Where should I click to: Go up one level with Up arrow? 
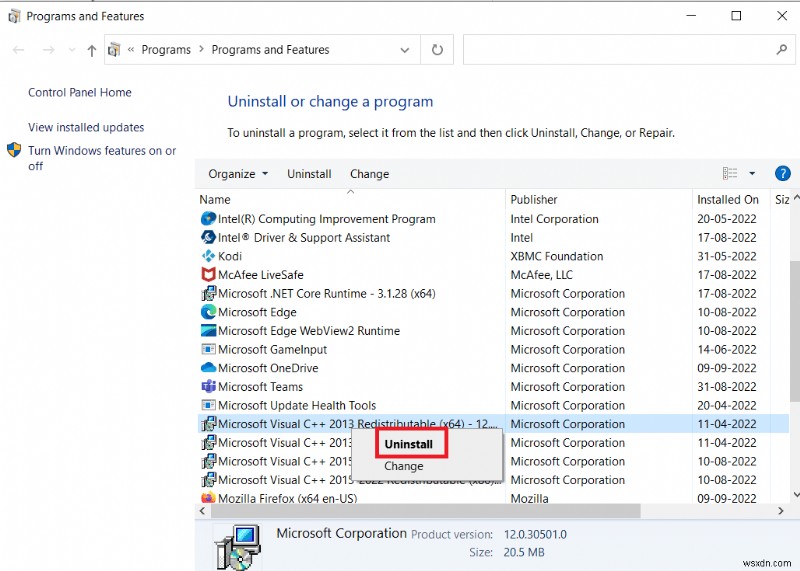pyautogui.click(x=92, y=50)
